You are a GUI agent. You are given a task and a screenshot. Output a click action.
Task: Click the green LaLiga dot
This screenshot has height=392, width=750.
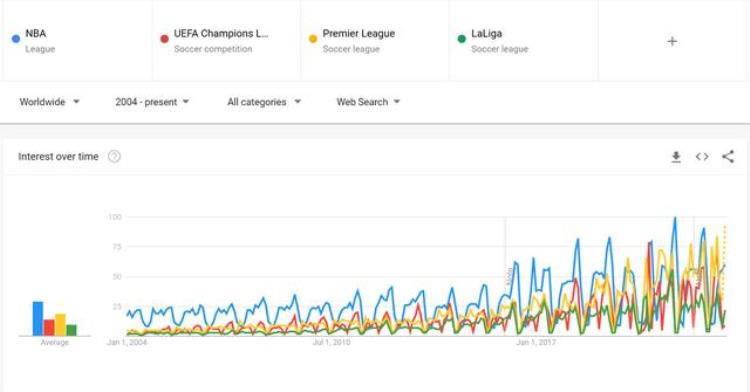[462, 39]
